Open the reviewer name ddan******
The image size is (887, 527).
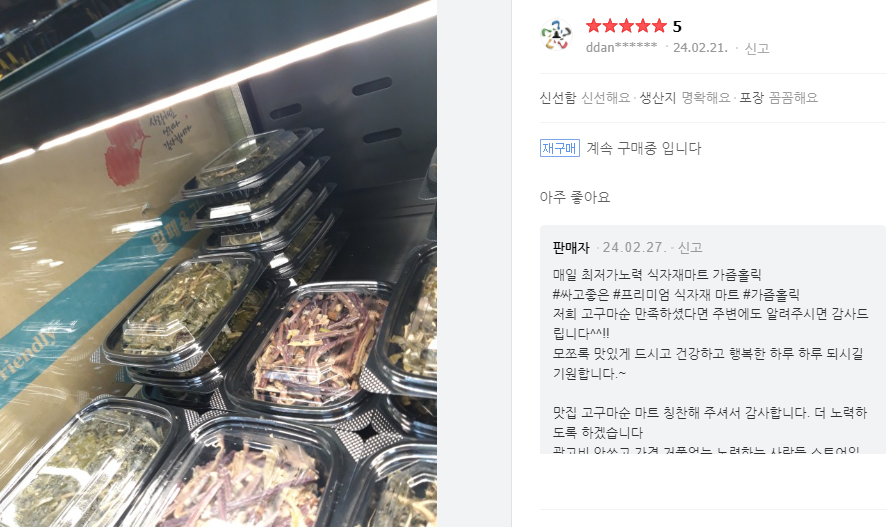tap(621, 47)
